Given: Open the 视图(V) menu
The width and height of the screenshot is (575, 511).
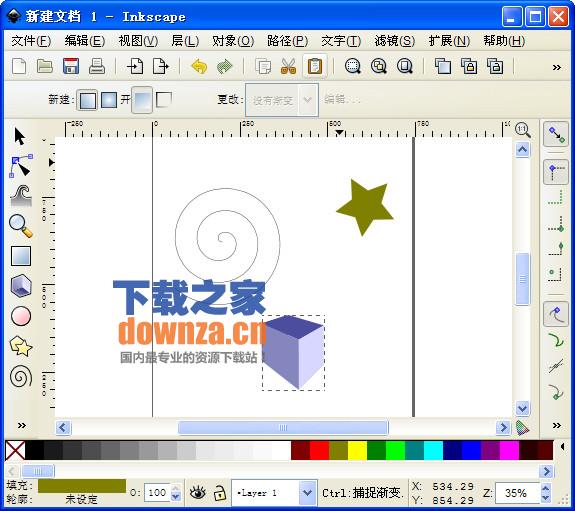Looking at the screenshot, I should 138,41.
